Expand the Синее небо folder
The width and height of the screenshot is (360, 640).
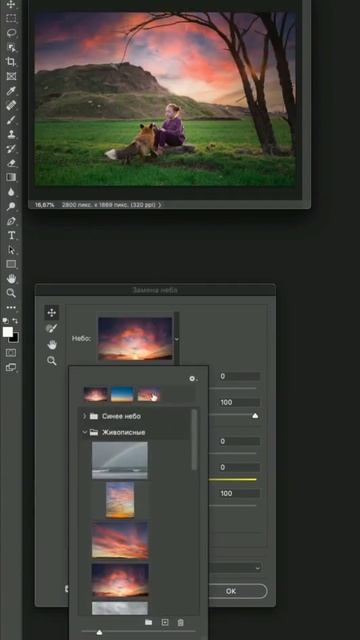[x=84, y=416]
